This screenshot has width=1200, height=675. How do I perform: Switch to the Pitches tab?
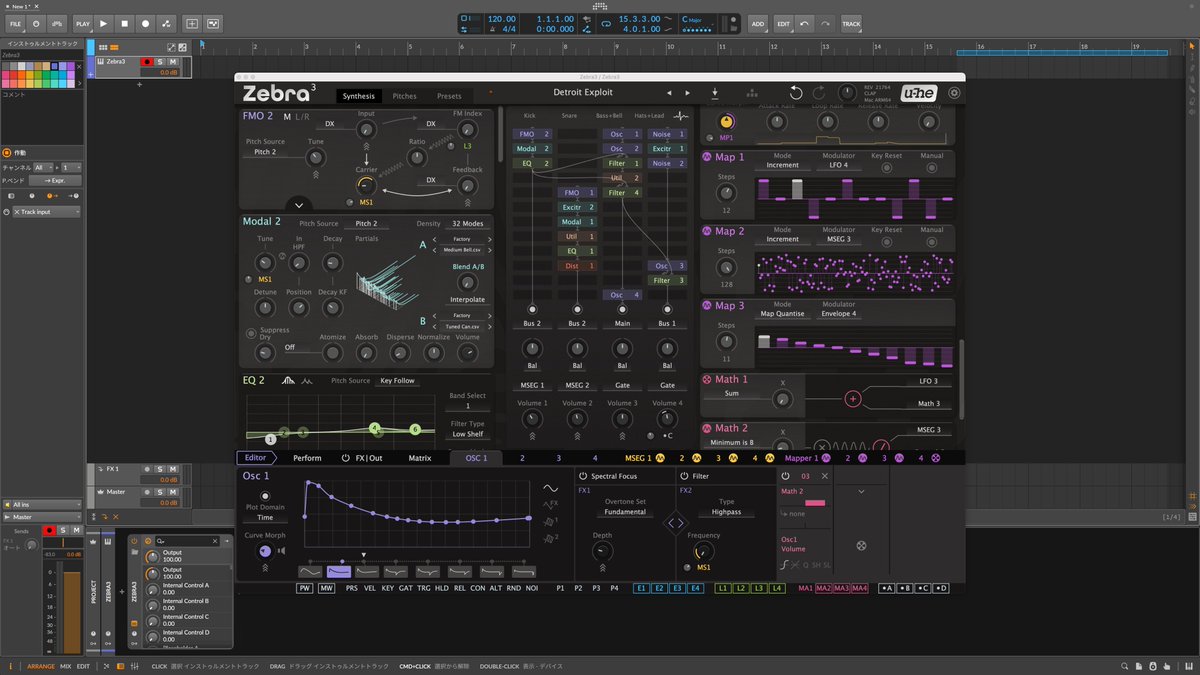[x=404, y=96]
